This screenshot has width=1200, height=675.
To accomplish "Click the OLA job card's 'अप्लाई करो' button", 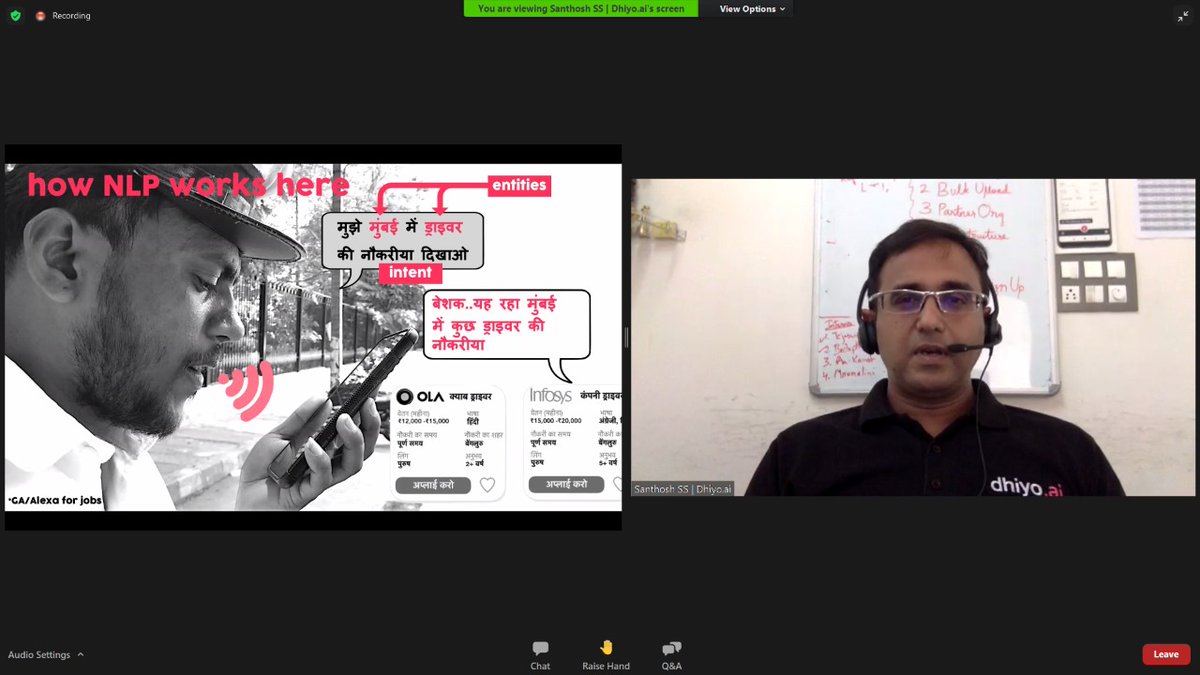I will coord(433,486).
